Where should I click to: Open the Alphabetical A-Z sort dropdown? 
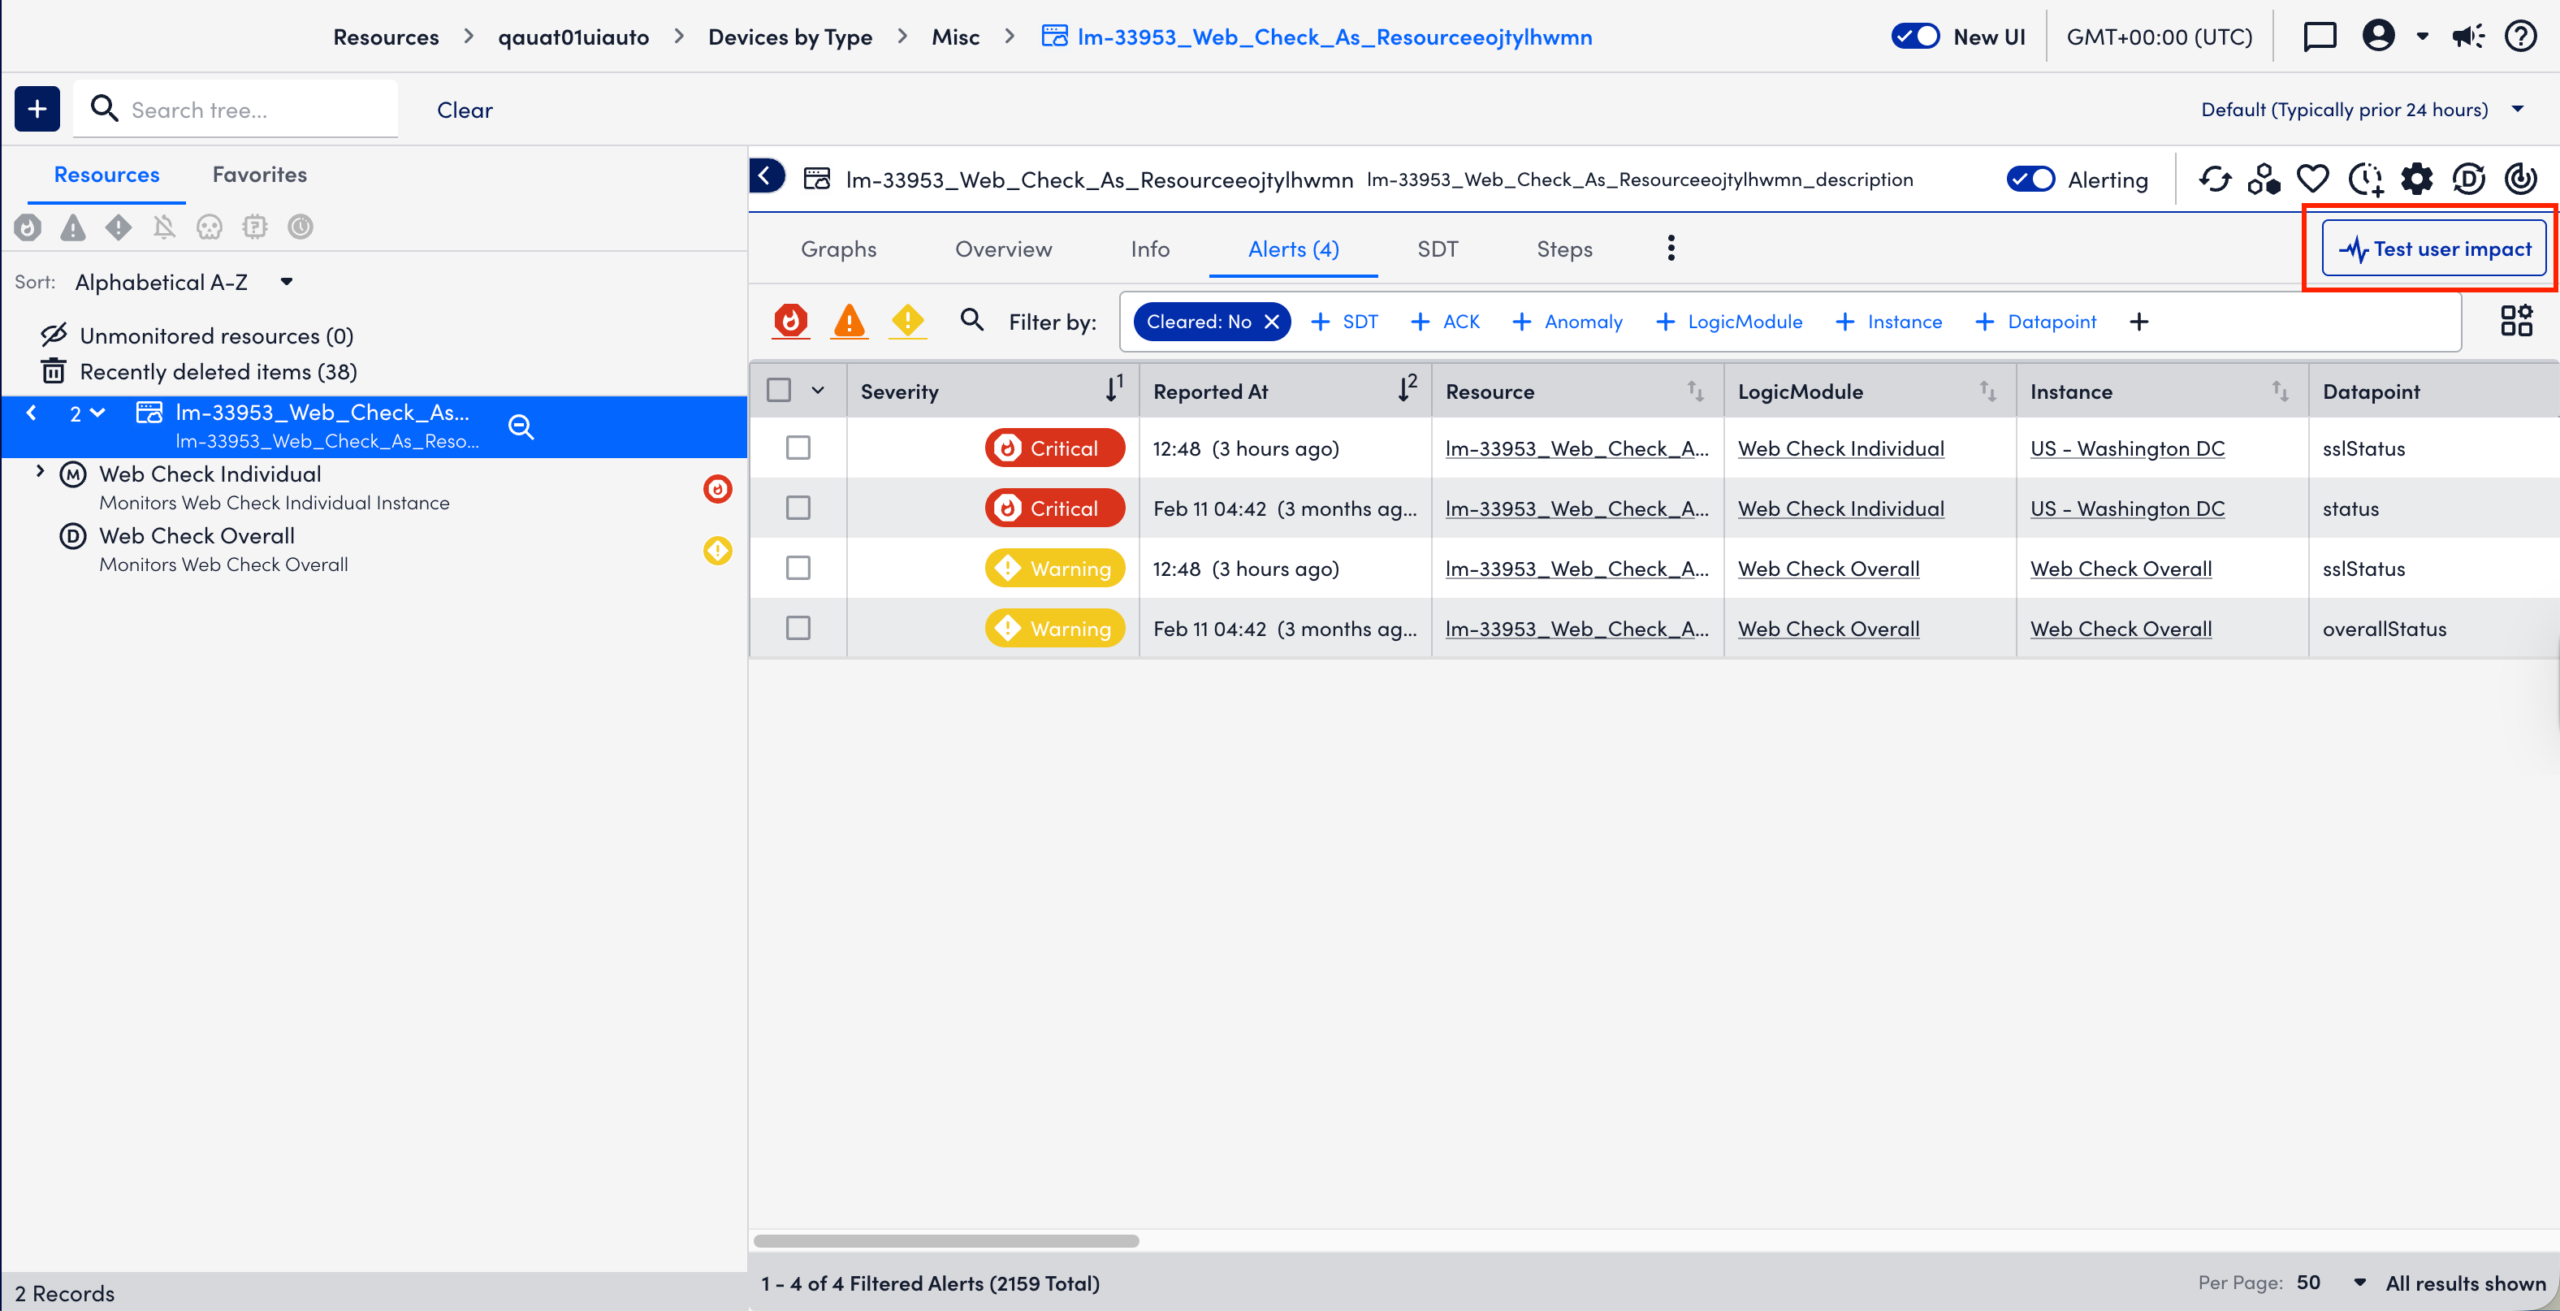click(x=185, y=282)
